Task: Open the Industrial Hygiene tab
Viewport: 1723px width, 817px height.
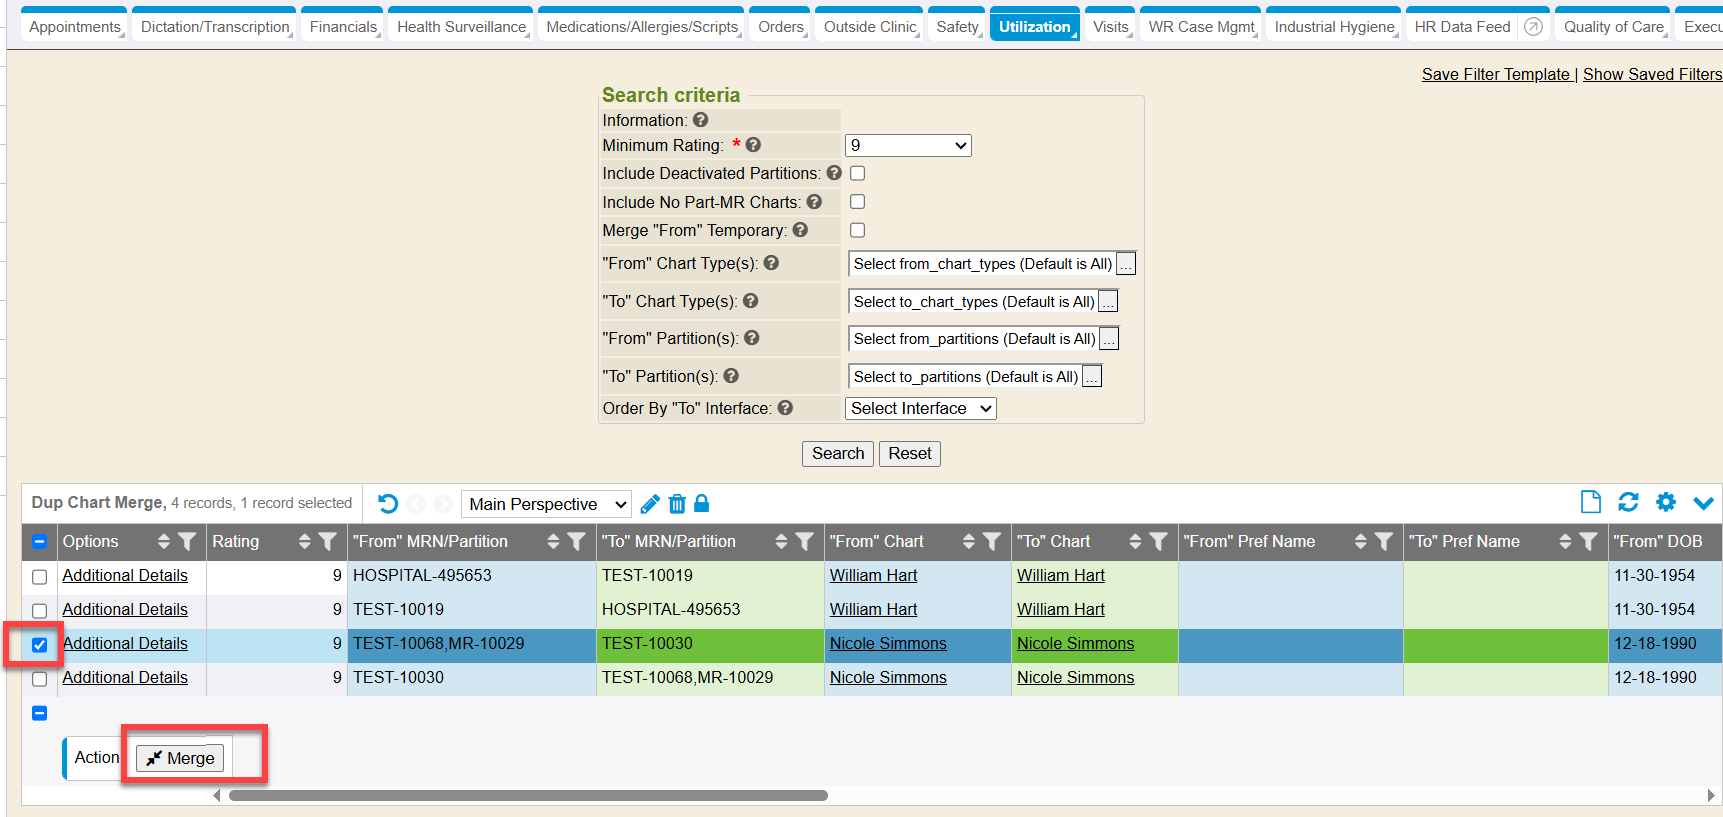Action: [x=1333, y=27]
